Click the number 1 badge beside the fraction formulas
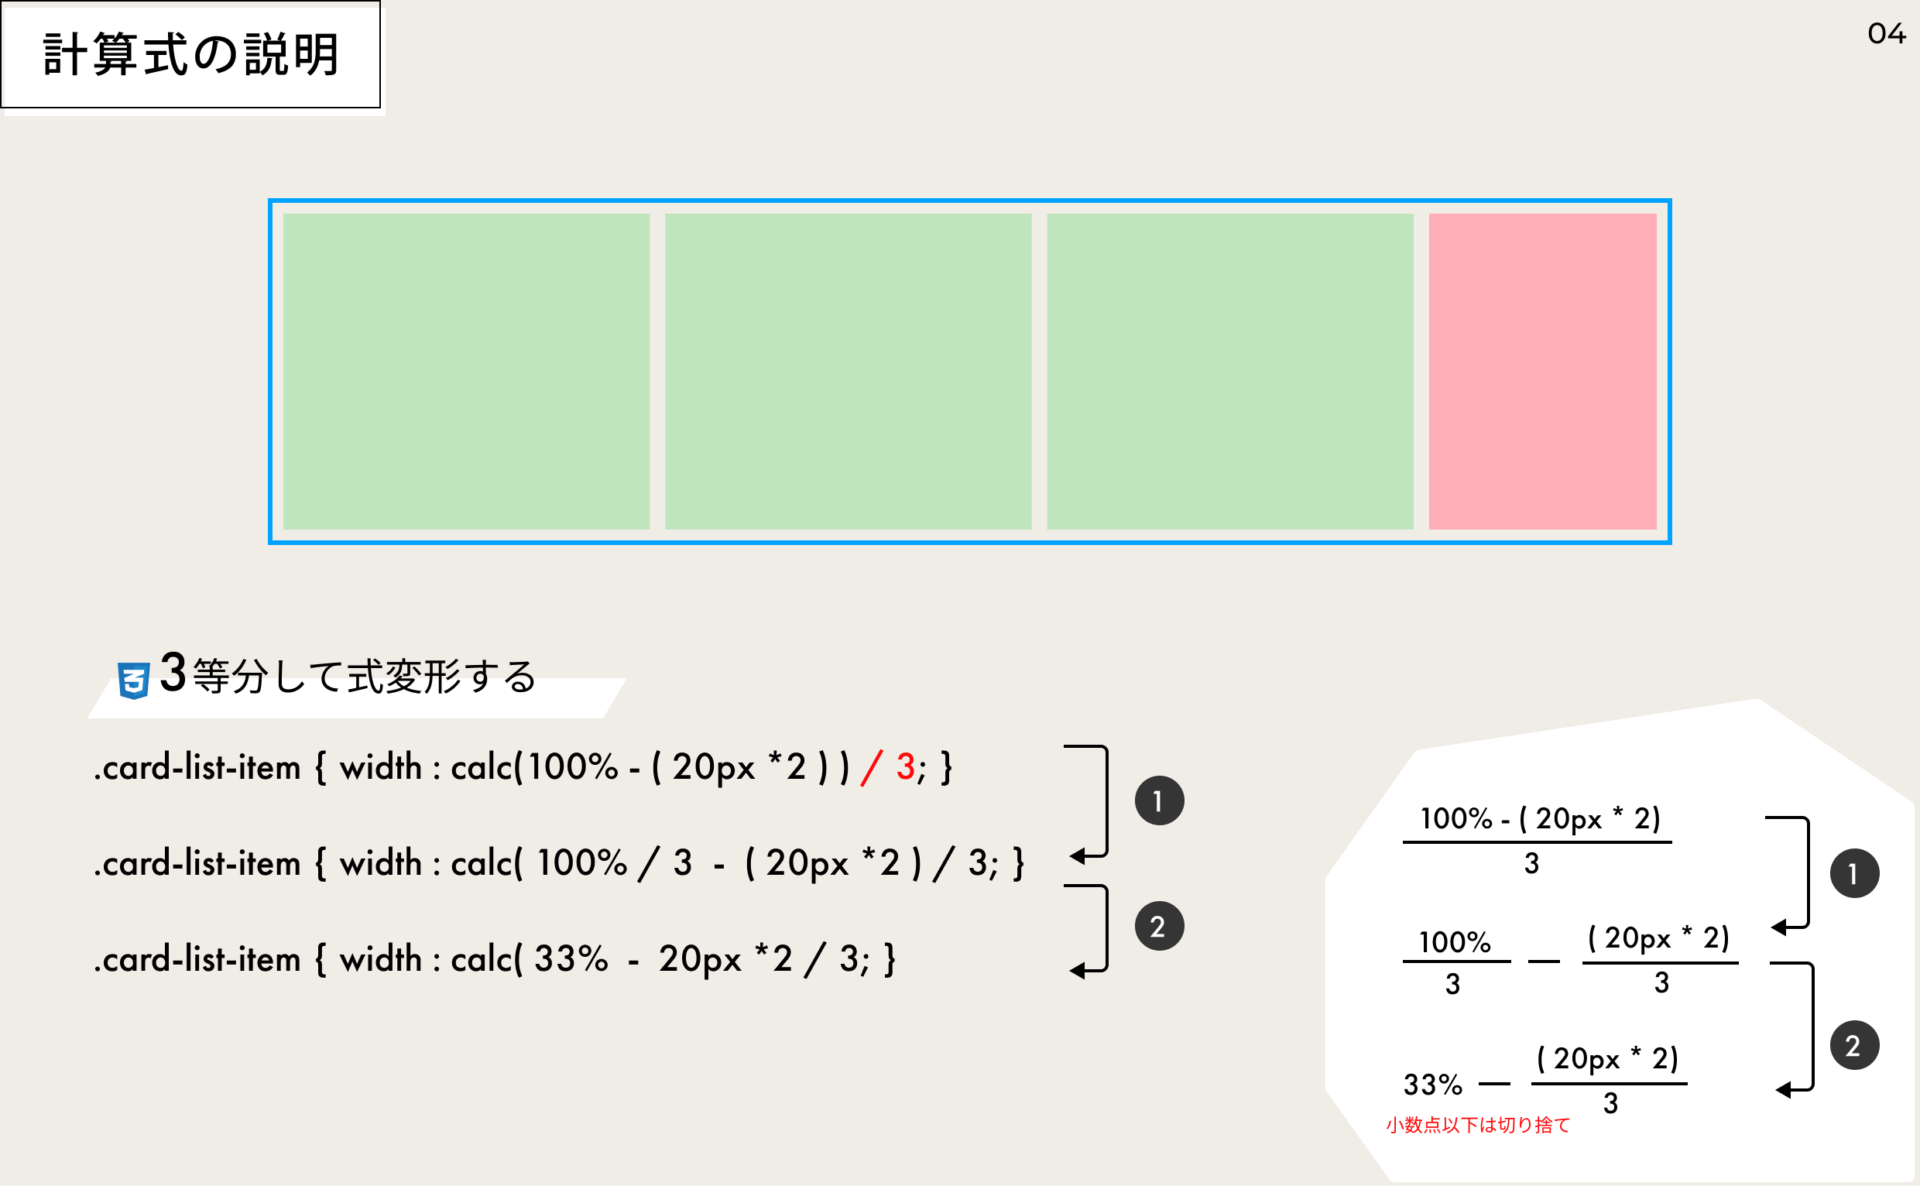 [1854, 873]
